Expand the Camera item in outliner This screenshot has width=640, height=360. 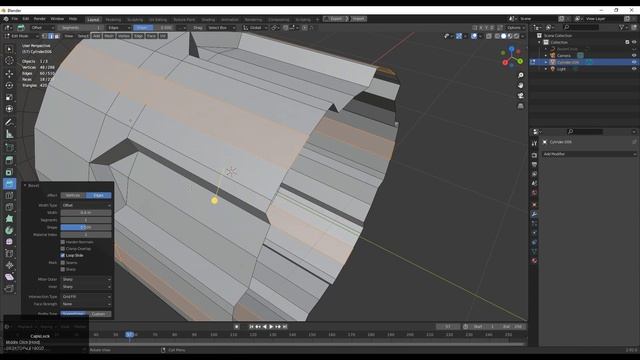[x=546, y=56]
